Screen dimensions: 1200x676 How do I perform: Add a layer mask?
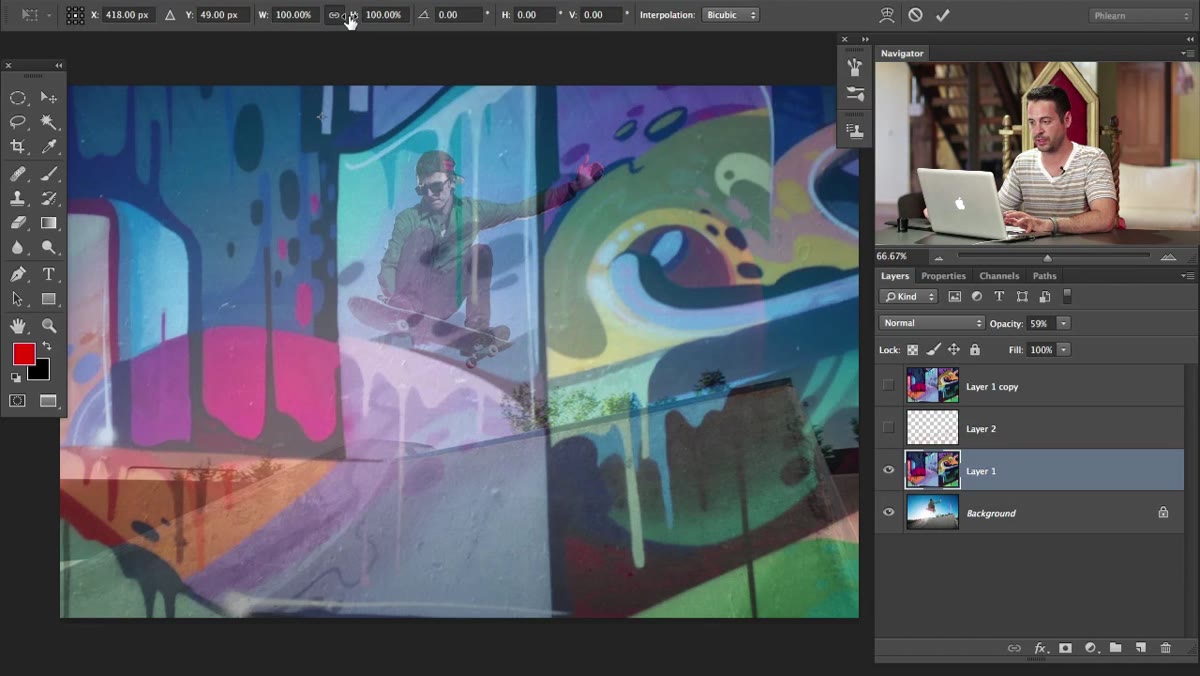pos(1065,648)
